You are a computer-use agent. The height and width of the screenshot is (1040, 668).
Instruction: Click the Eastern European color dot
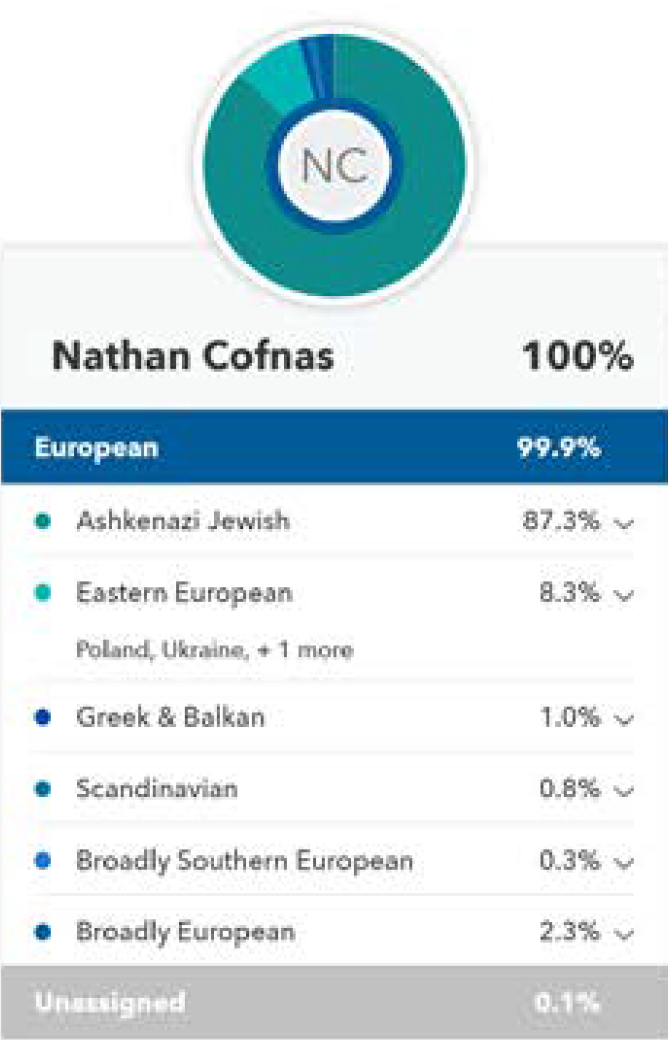point(42,592)
